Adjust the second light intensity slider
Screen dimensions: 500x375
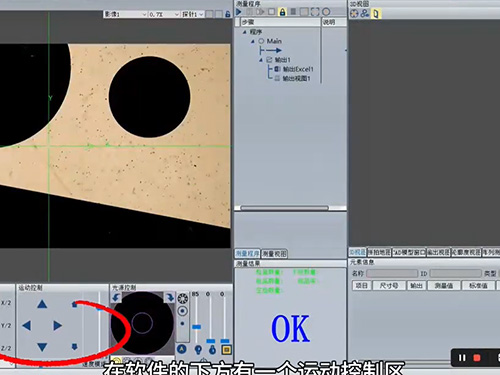click(x=211, y=341)
